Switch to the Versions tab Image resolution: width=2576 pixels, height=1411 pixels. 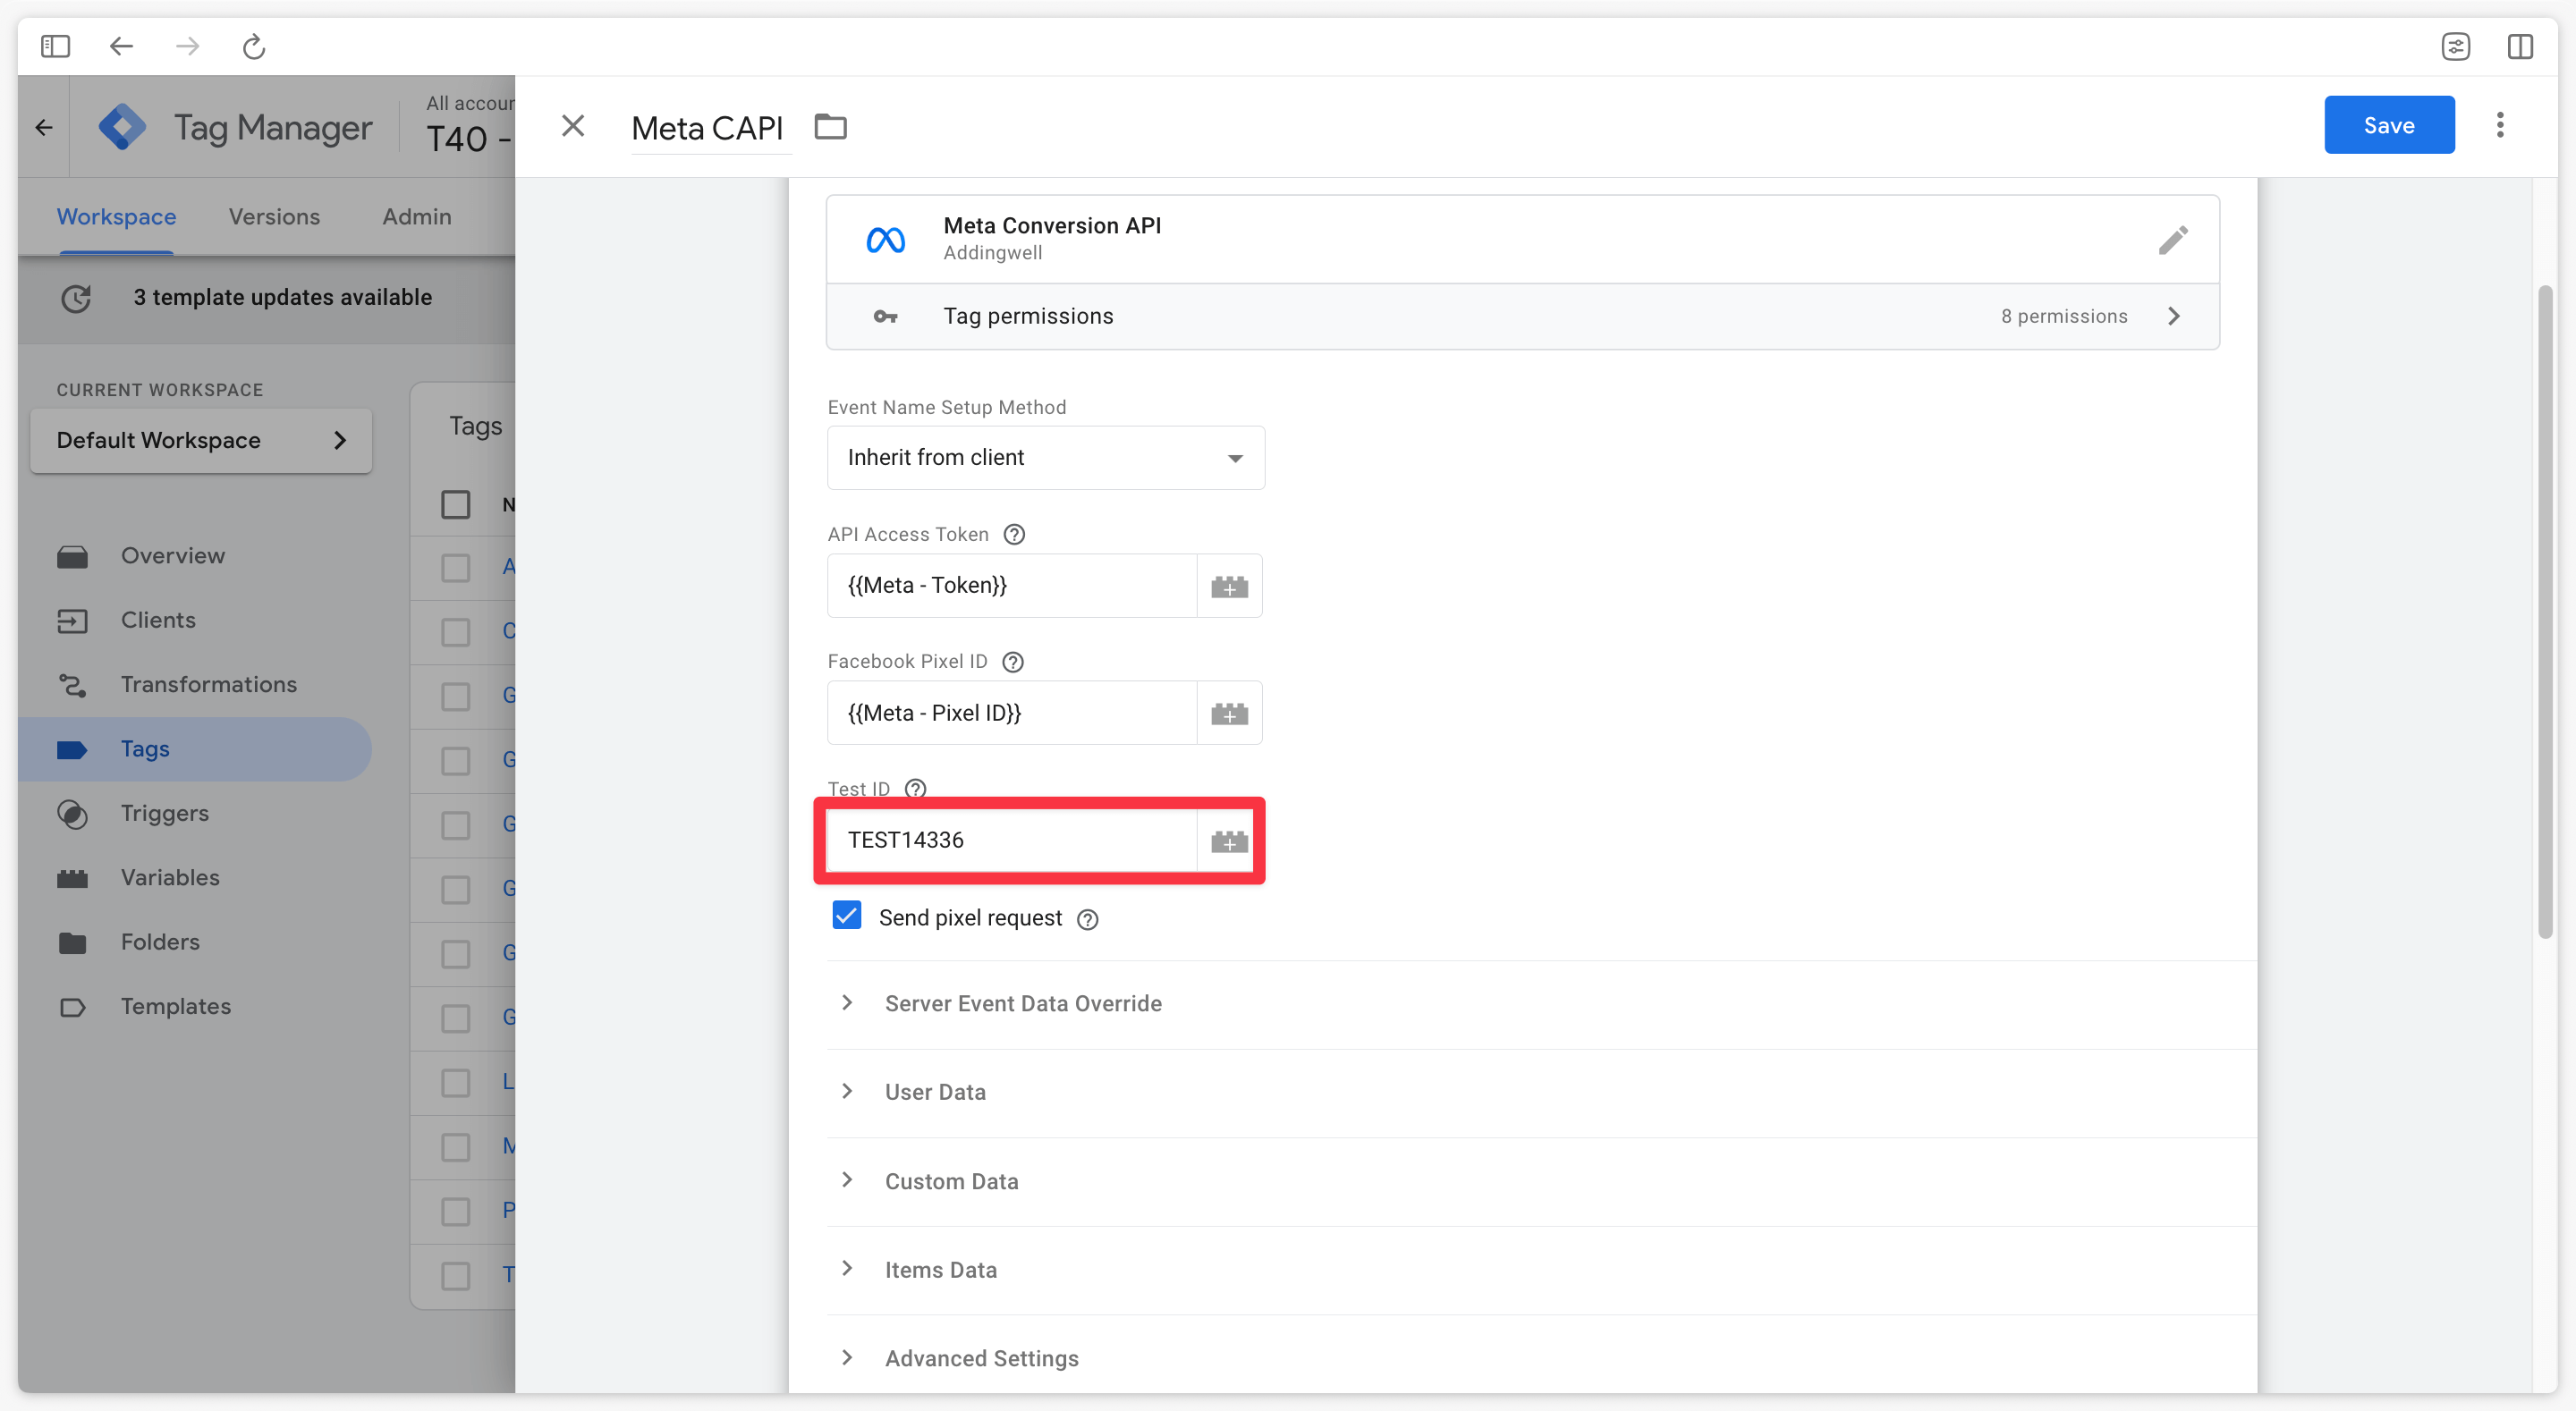274,217
